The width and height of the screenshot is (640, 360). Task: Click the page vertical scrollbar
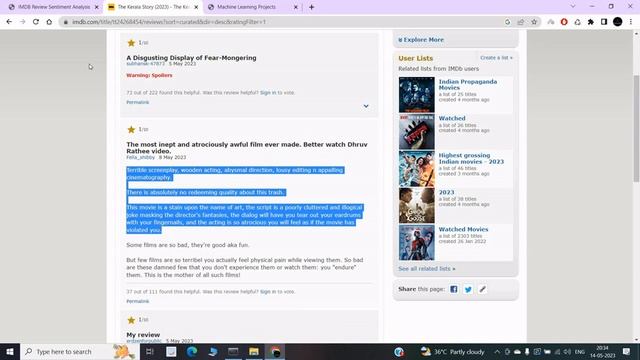pyautogui.click(x=636, y=129)
